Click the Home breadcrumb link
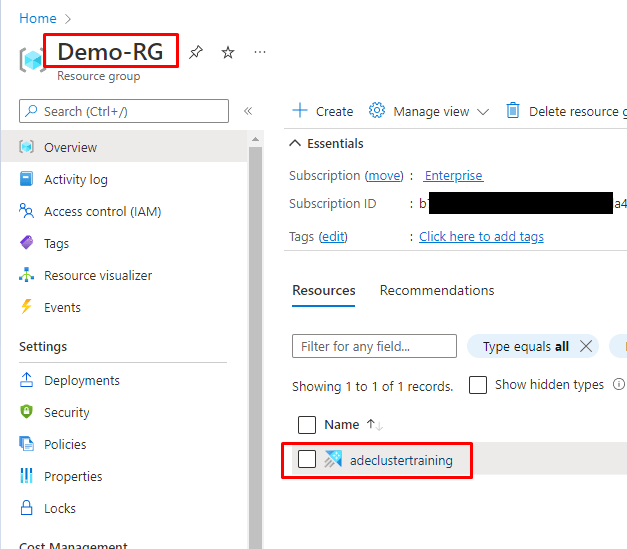The width and height of the screenshot is (627, 549). 38,18
